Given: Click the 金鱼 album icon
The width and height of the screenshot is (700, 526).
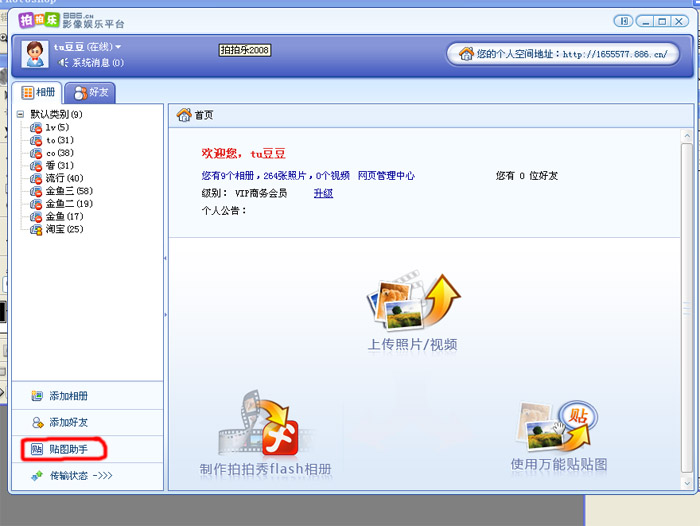Looking at the screenshot, I should click(36, 217).
